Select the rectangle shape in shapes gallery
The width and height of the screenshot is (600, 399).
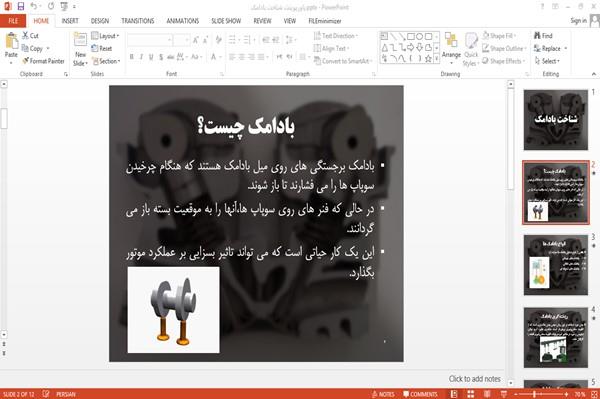pos(411,37)
